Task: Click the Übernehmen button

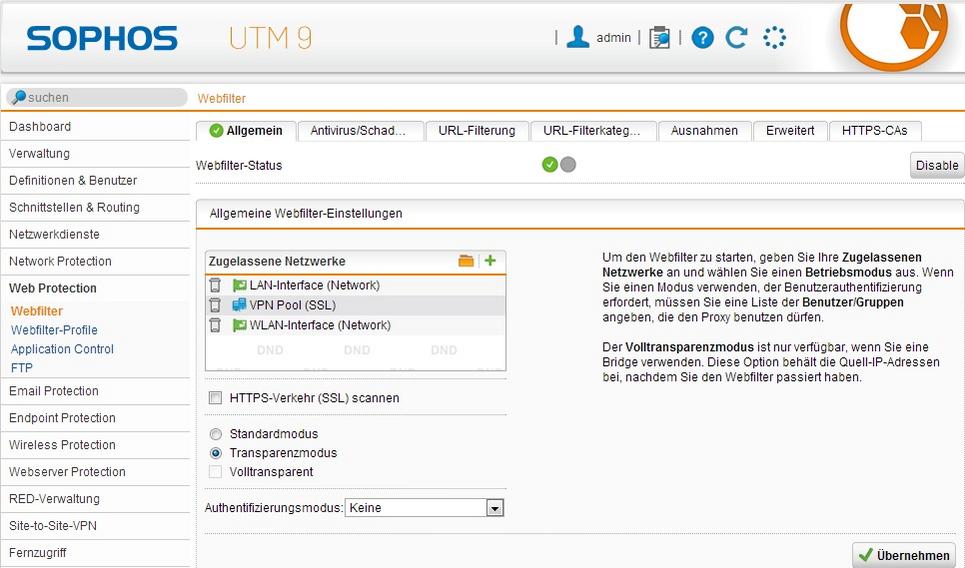Action: 904,555
